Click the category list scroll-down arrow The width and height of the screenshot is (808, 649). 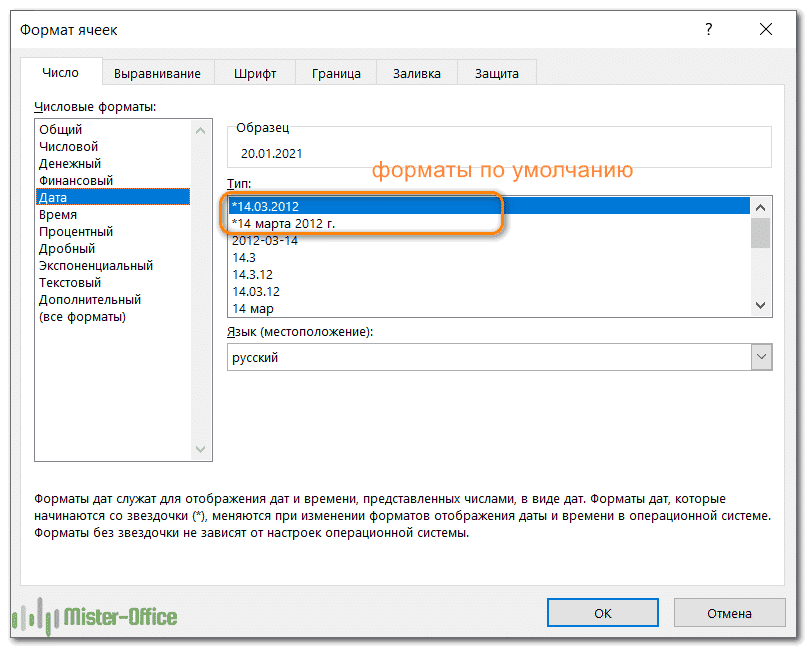202,450
